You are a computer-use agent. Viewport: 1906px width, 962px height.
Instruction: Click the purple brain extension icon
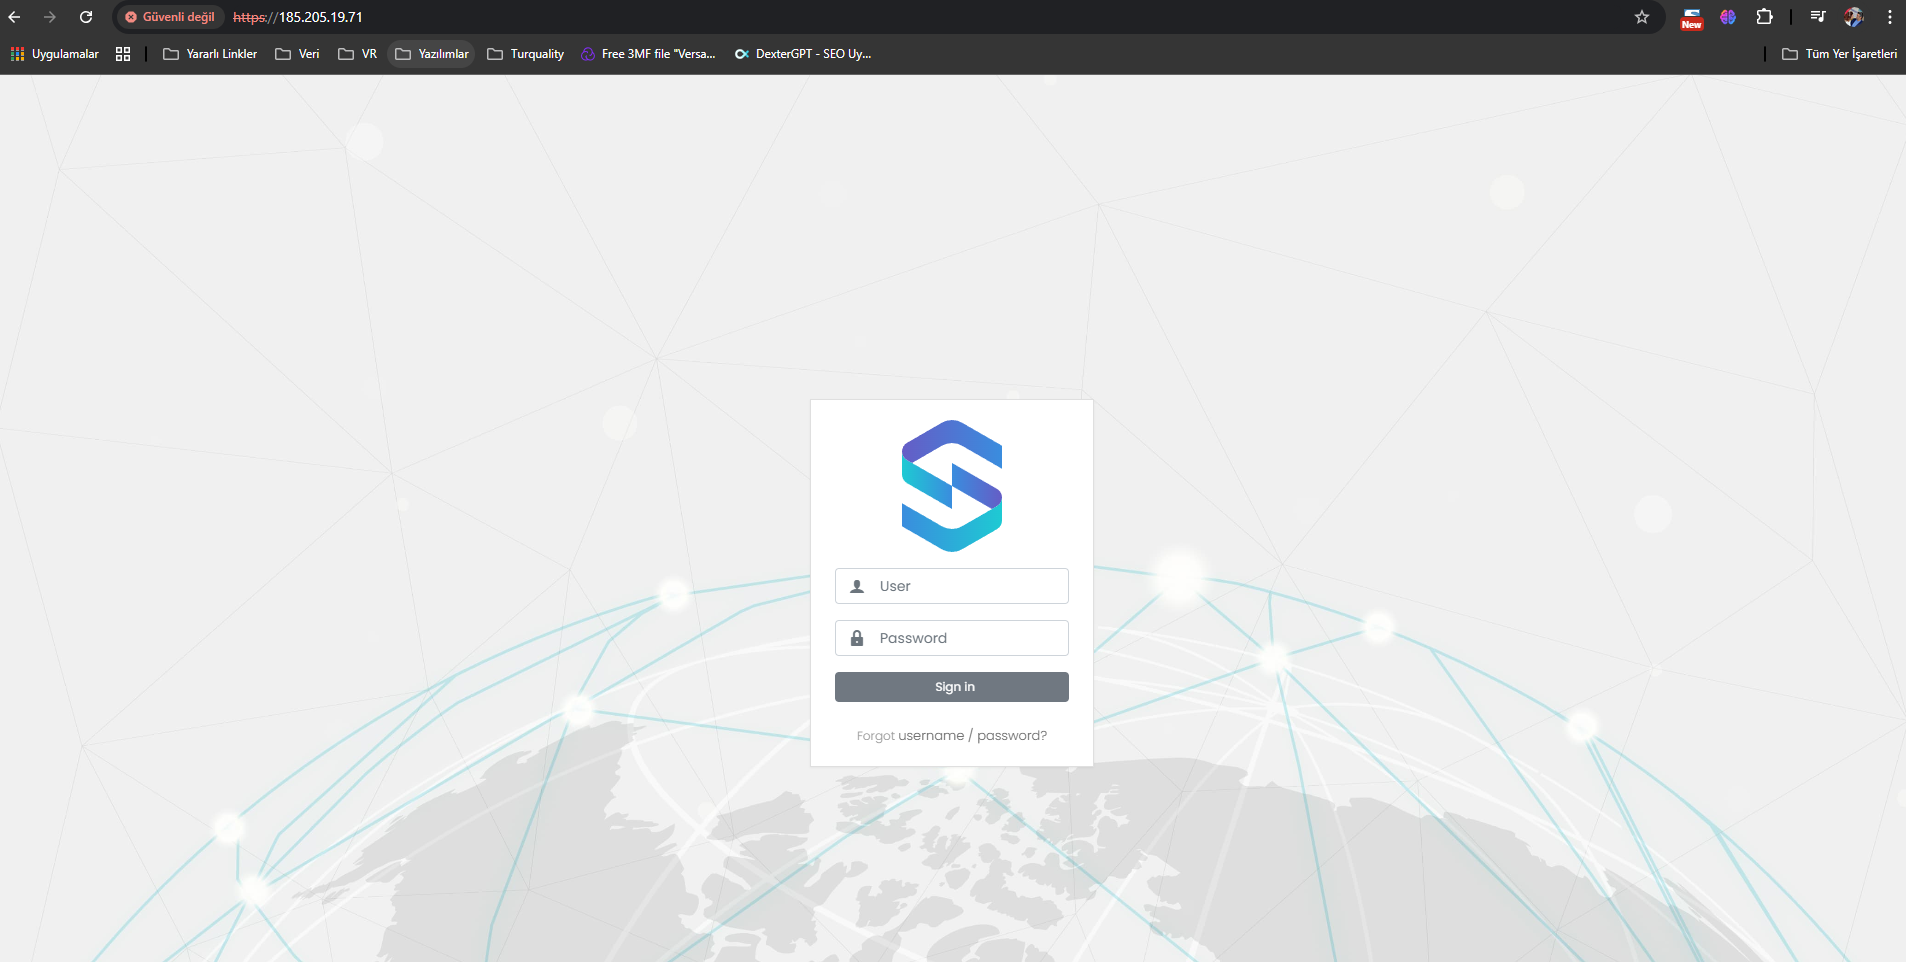coord(1727,17)
